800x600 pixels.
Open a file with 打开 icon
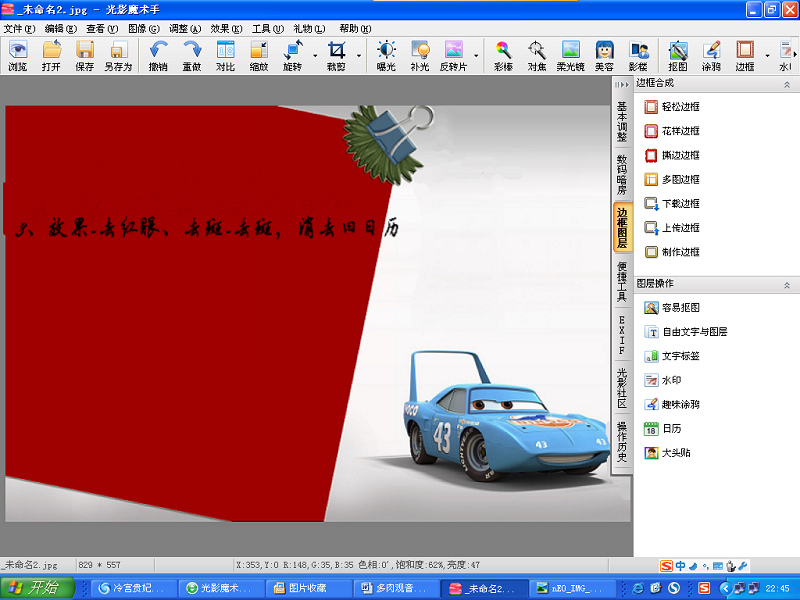[x=52, y=56]
